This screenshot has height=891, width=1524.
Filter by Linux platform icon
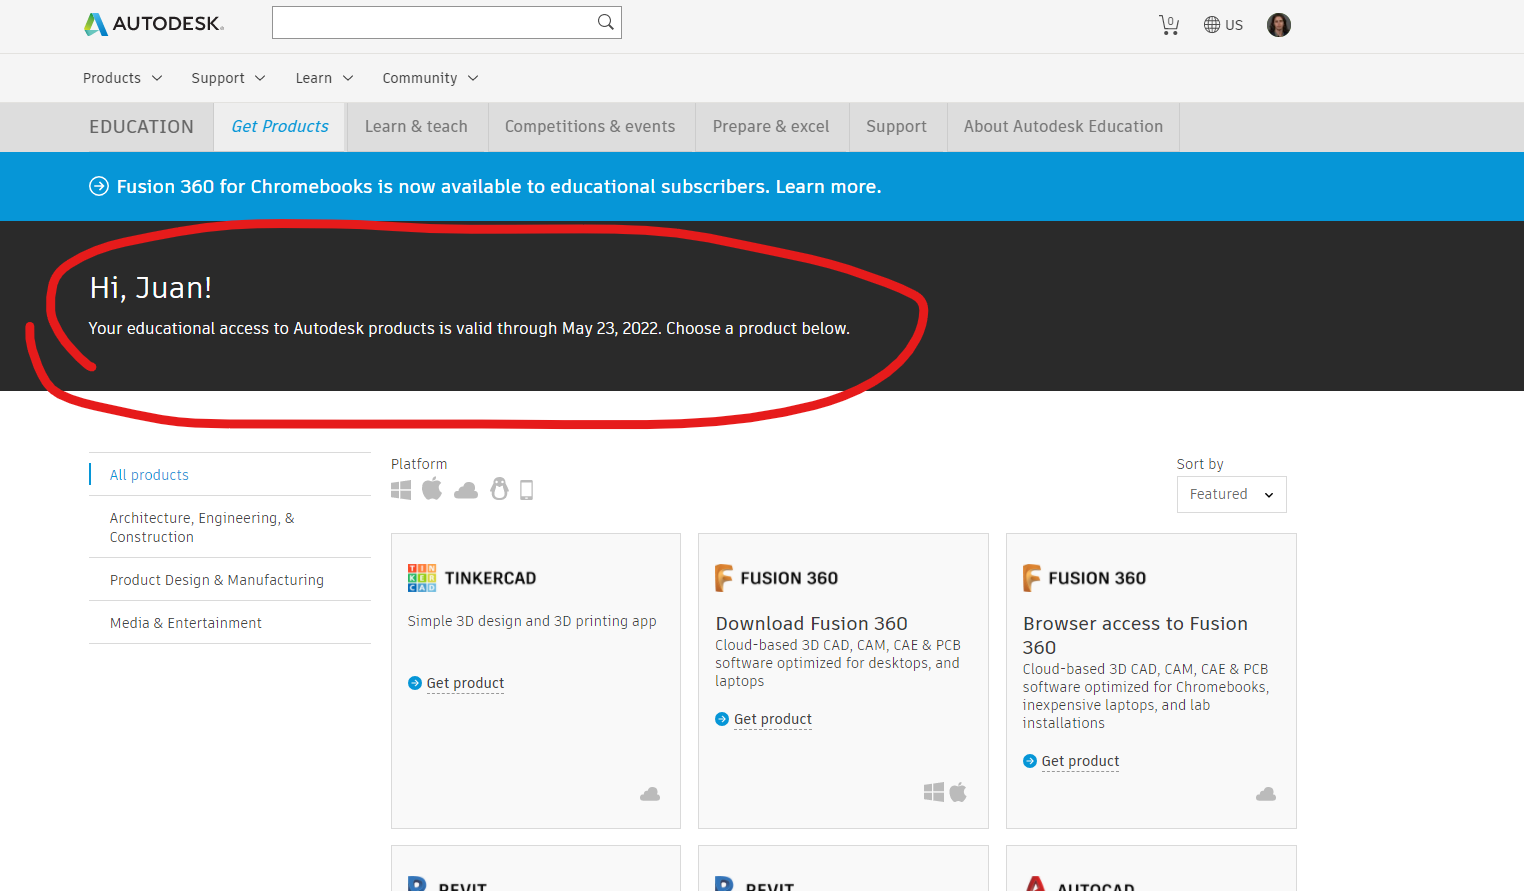[499, 489]
